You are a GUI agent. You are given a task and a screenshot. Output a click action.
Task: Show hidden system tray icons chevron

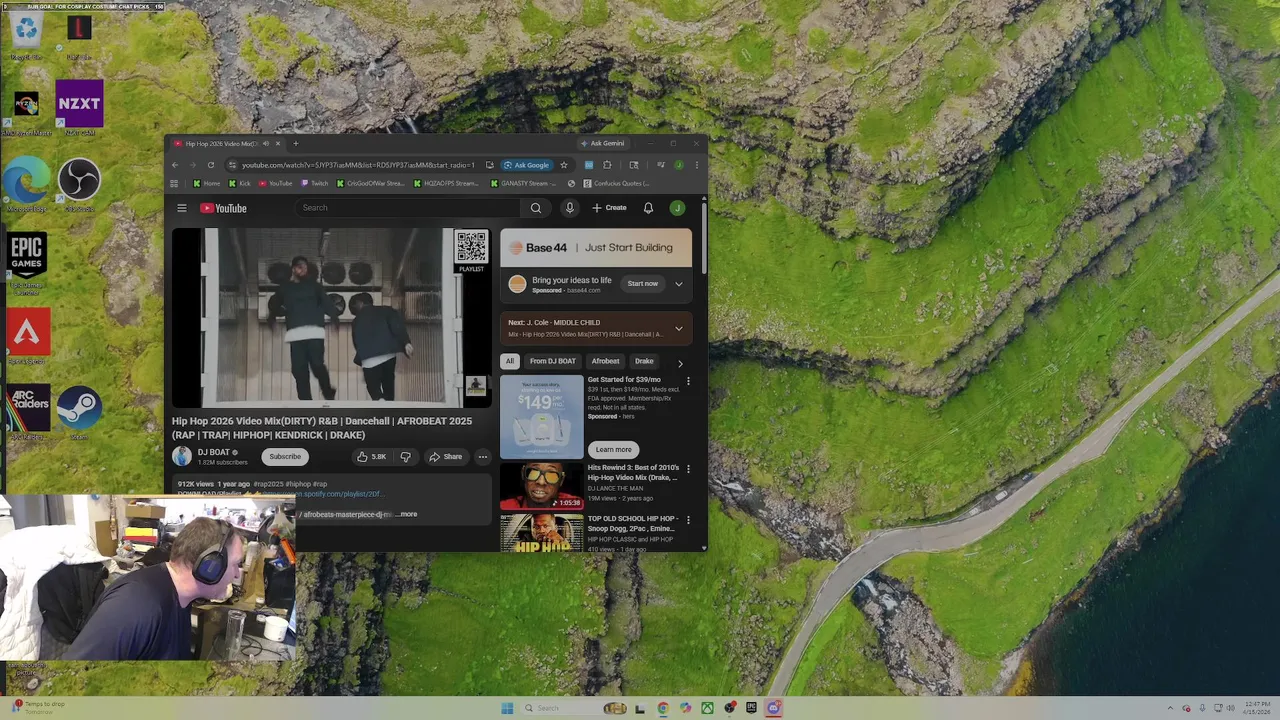coord(1172,708)
